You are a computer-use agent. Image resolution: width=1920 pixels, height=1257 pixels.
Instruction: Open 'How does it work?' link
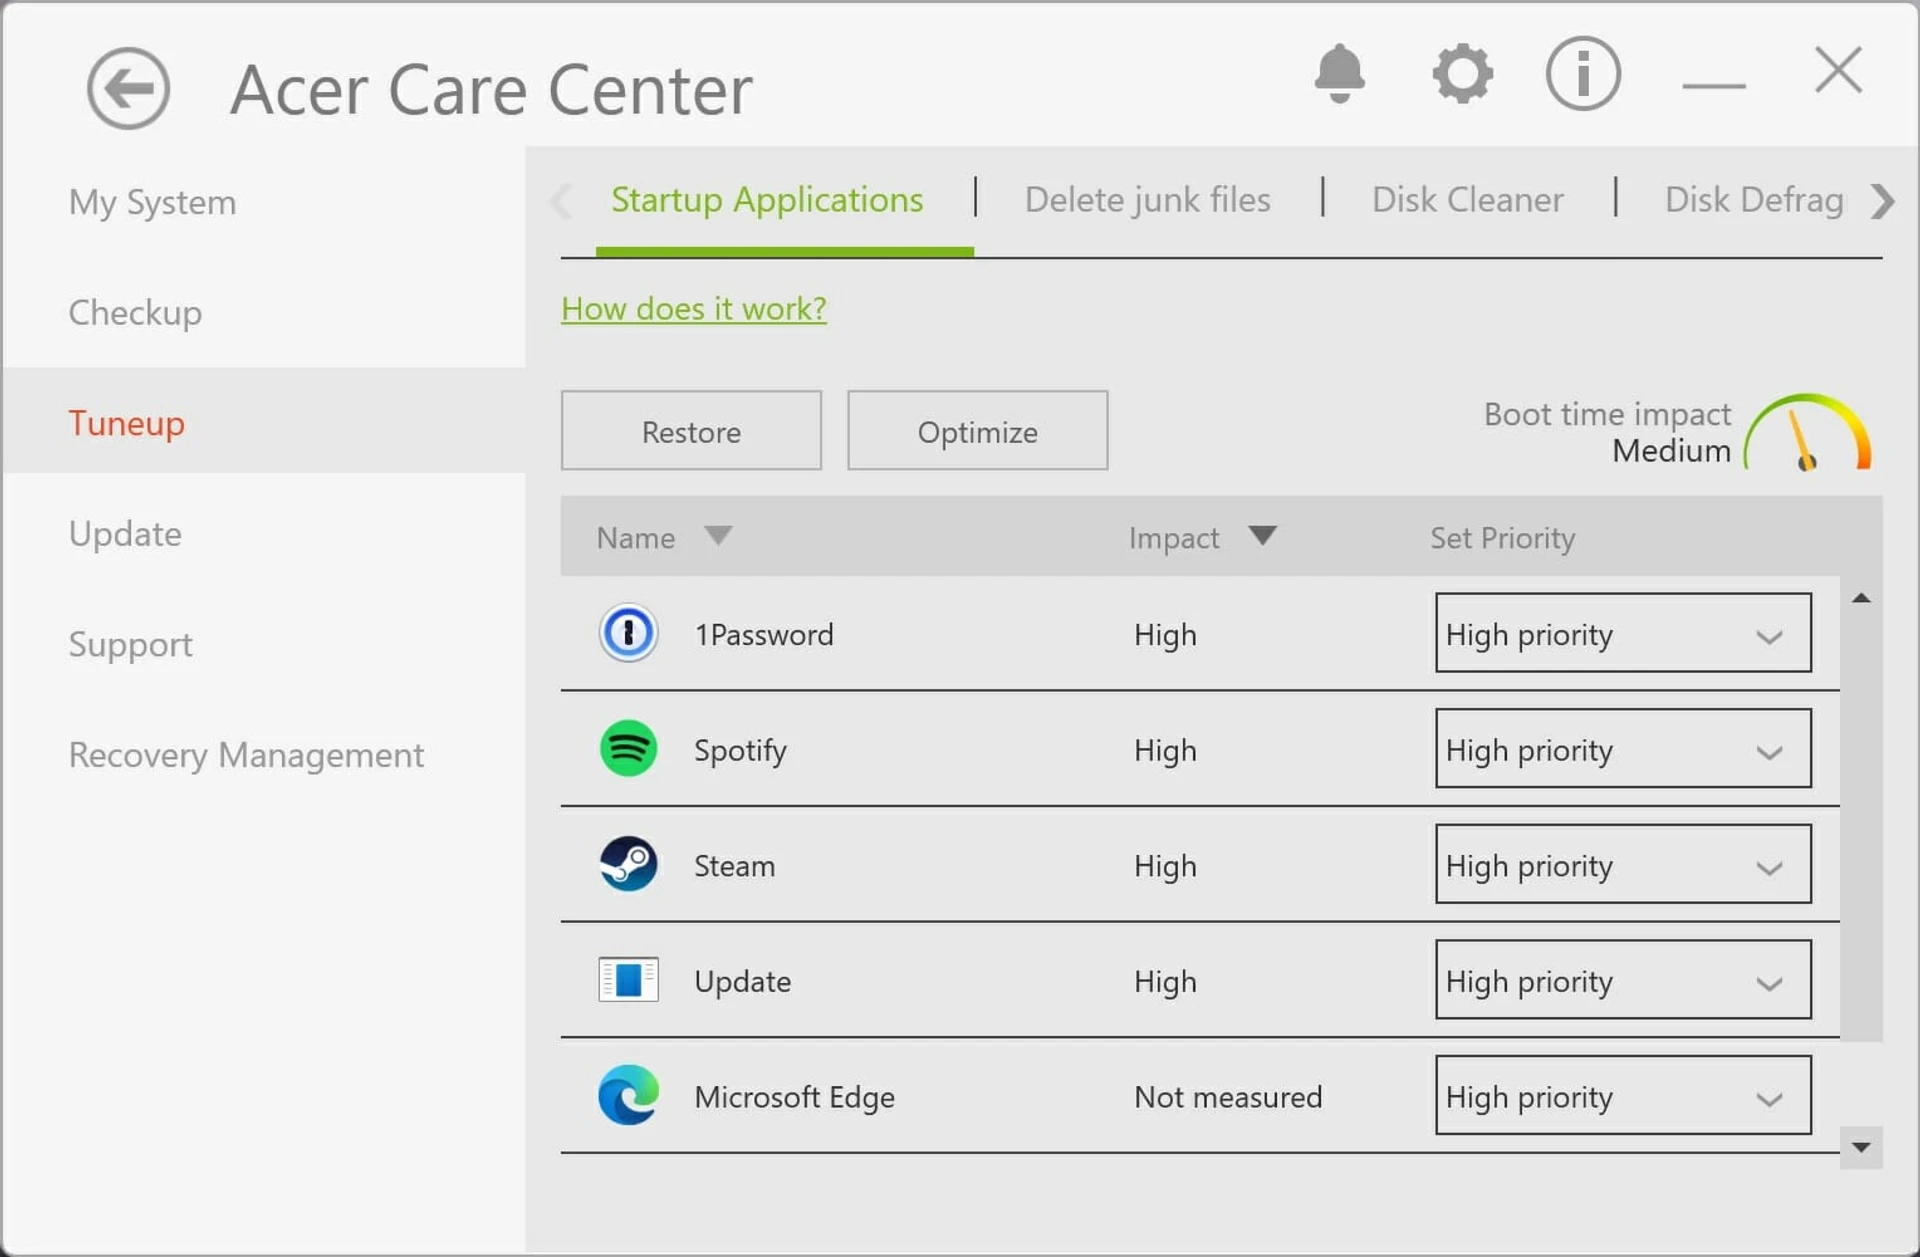point(694,309)
